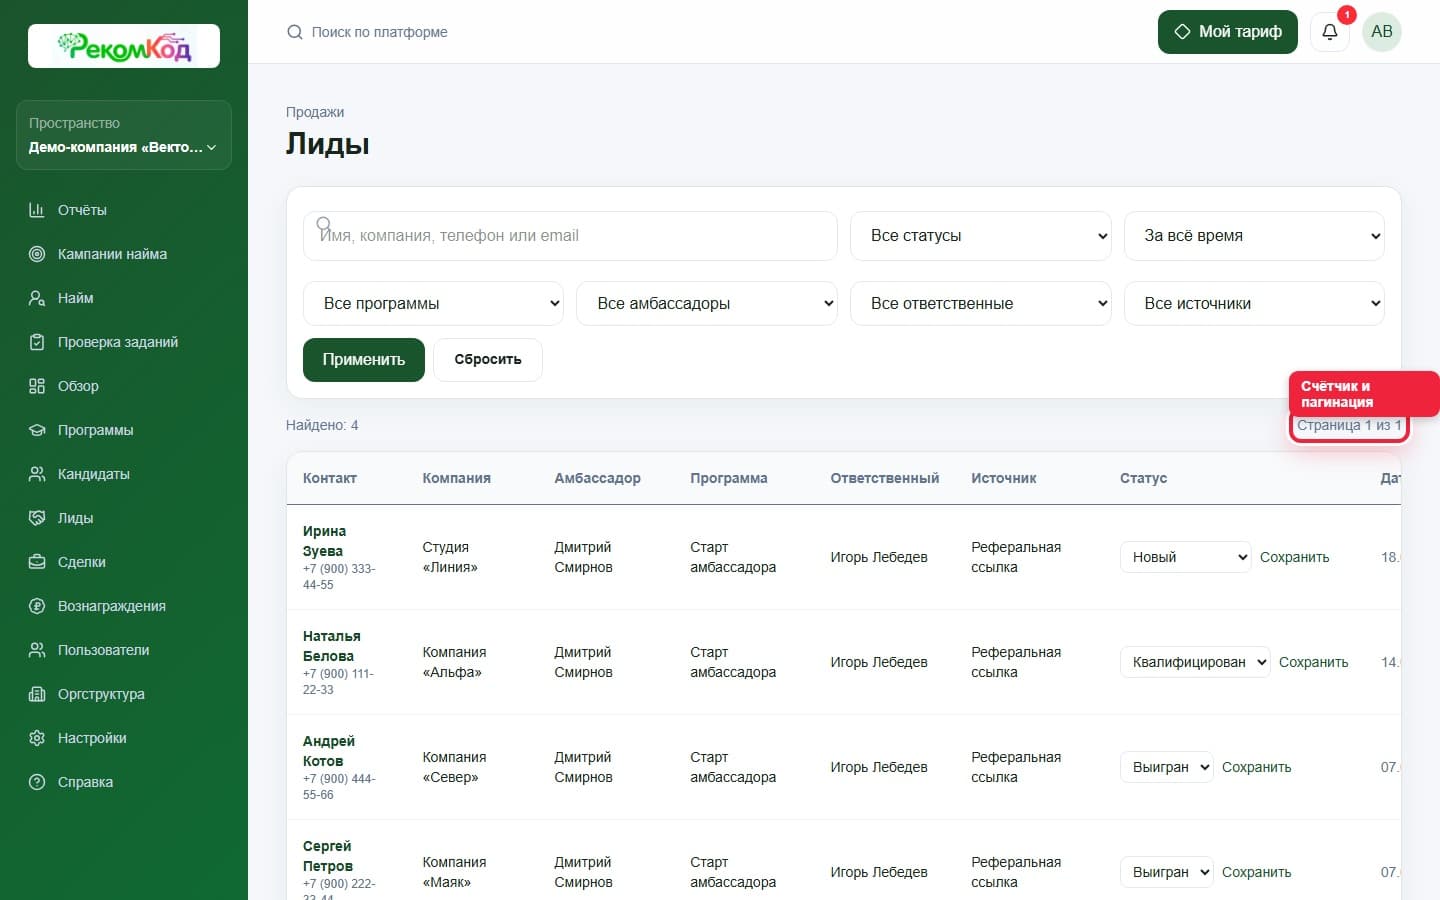Click the Пользователи users icon
Image resolution: width=1440 pixels, height=900 pixels.
pos(37,650)
